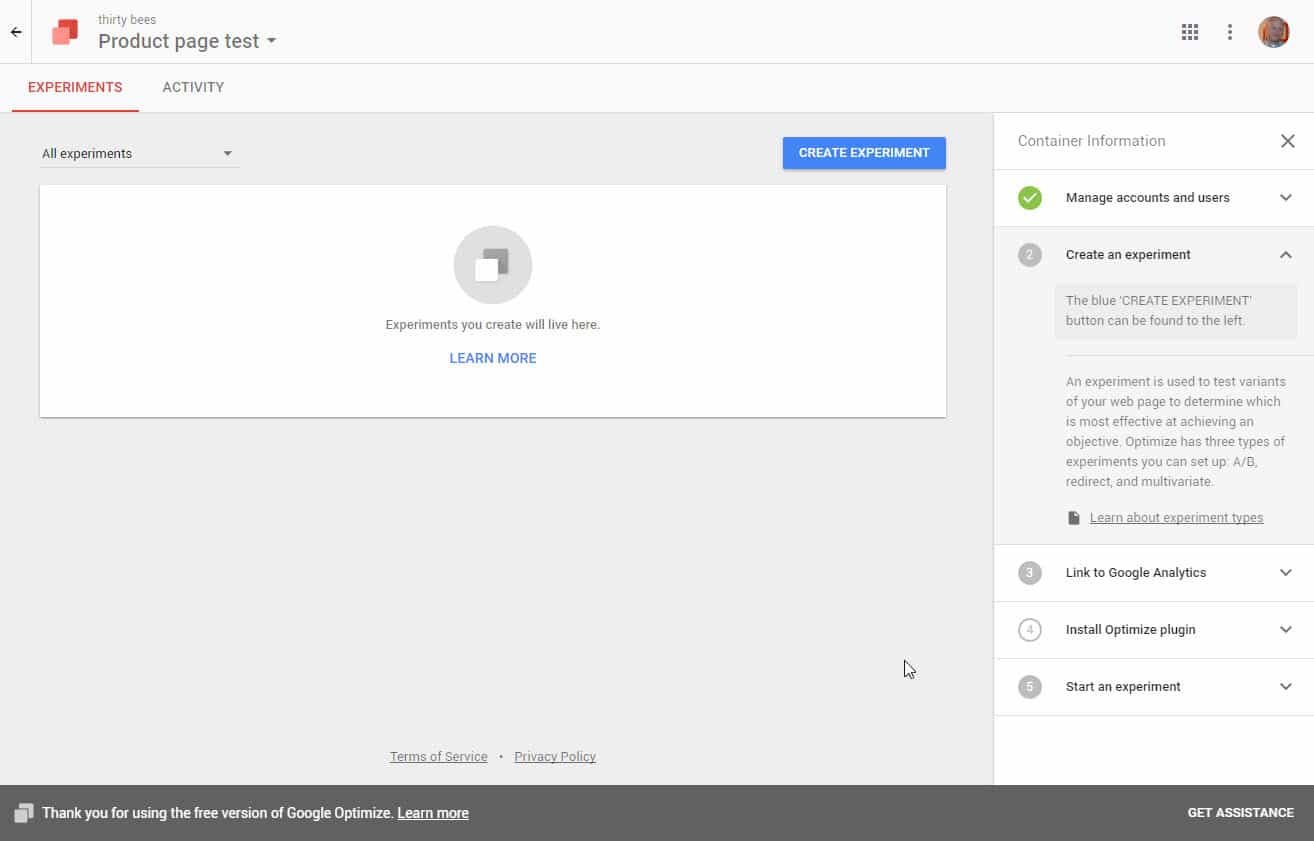Open Learn about experiment types link
This screenshot has width=1314, height=841.
1176,518
